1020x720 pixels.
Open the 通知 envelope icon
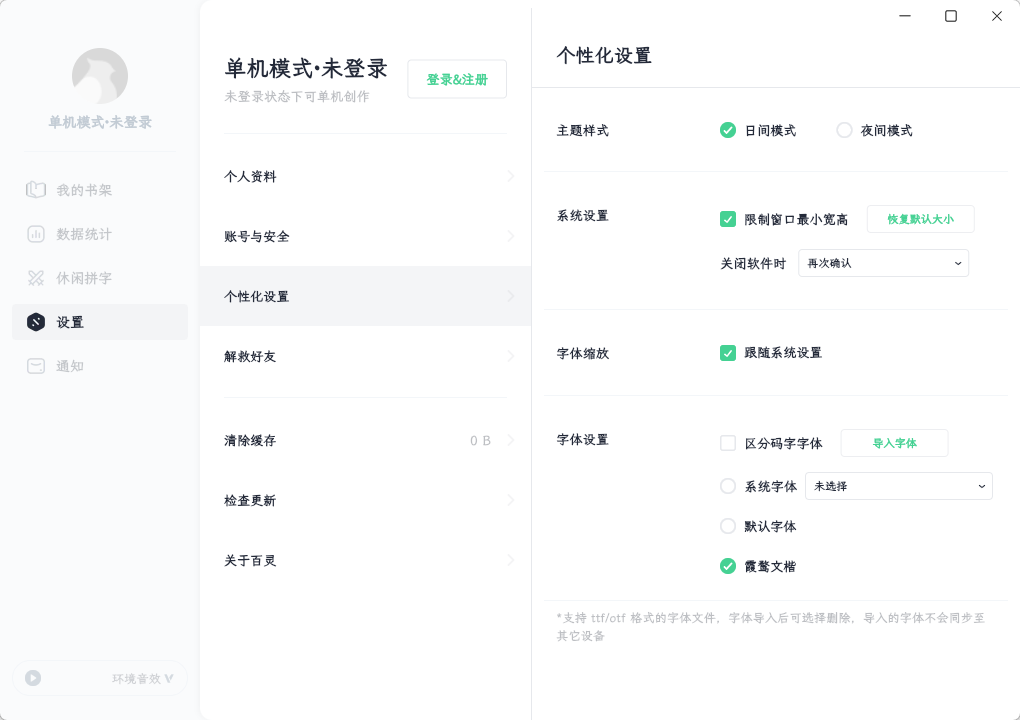click(36, 366)
